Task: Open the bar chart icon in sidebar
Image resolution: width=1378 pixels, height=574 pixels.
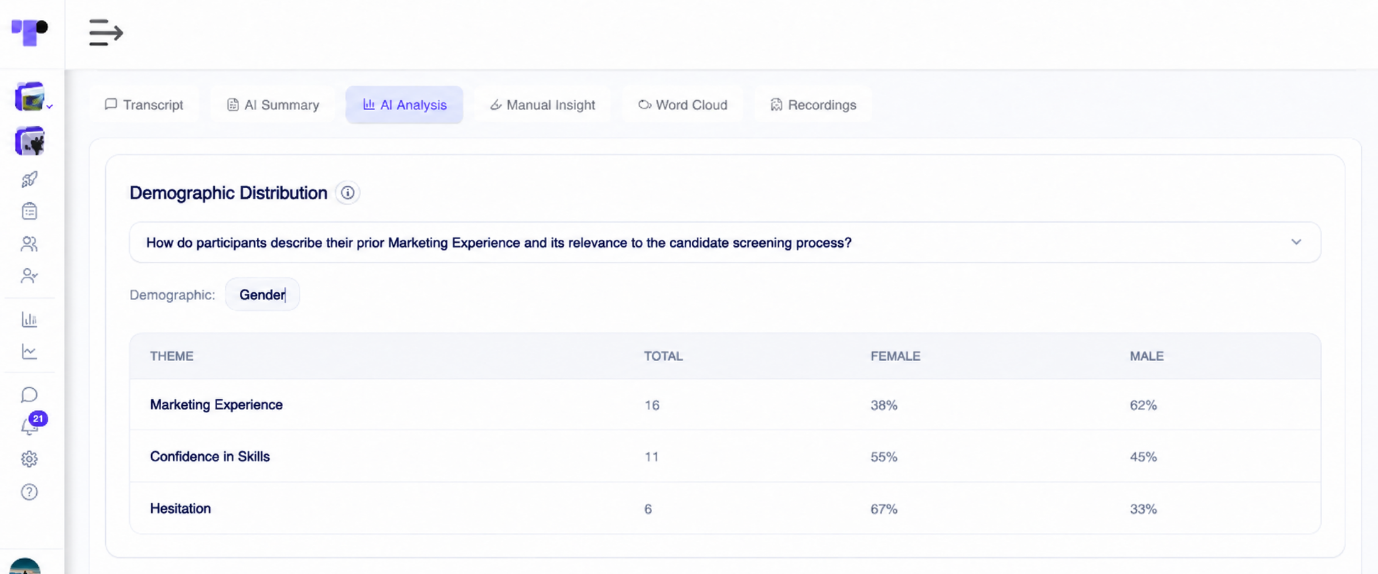Action: [29, 320]
